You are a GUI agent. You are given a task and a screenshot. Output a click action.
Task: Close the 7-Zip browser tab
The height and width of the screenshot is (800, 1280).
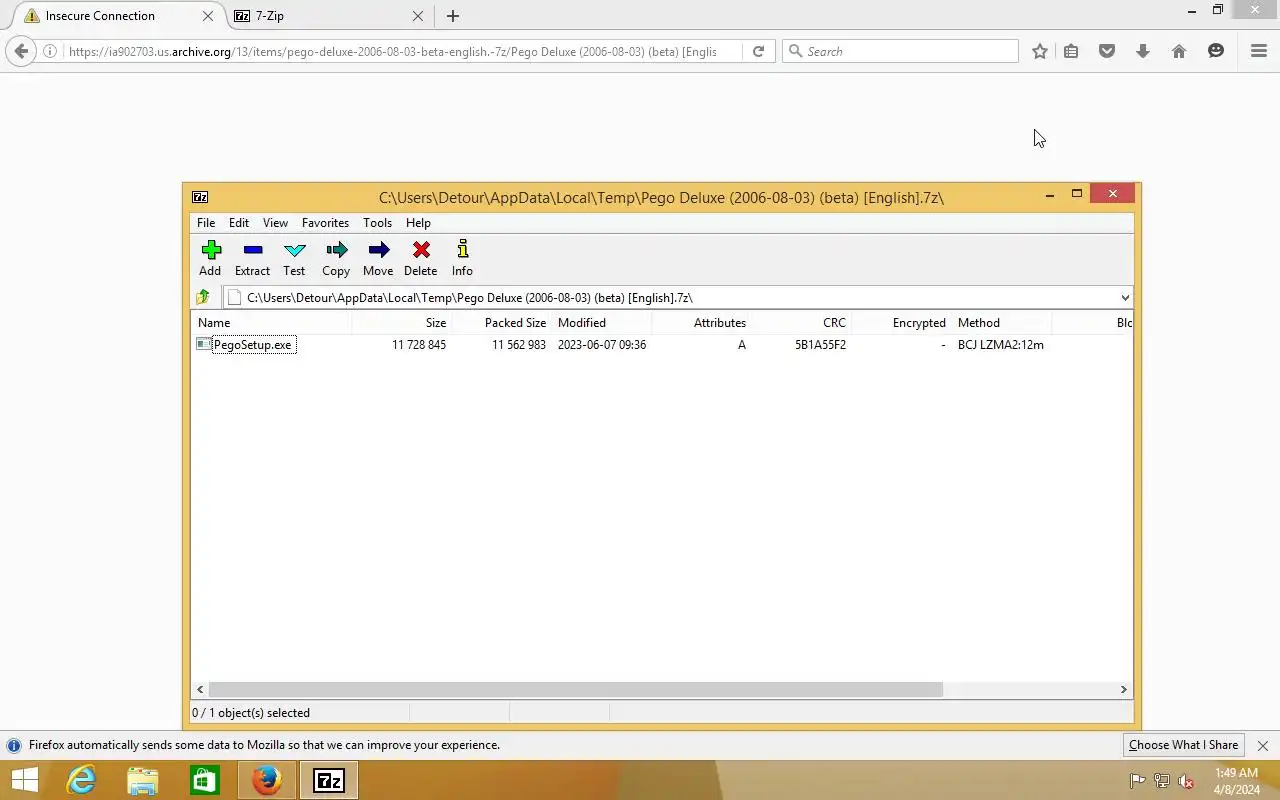point(418,16)
